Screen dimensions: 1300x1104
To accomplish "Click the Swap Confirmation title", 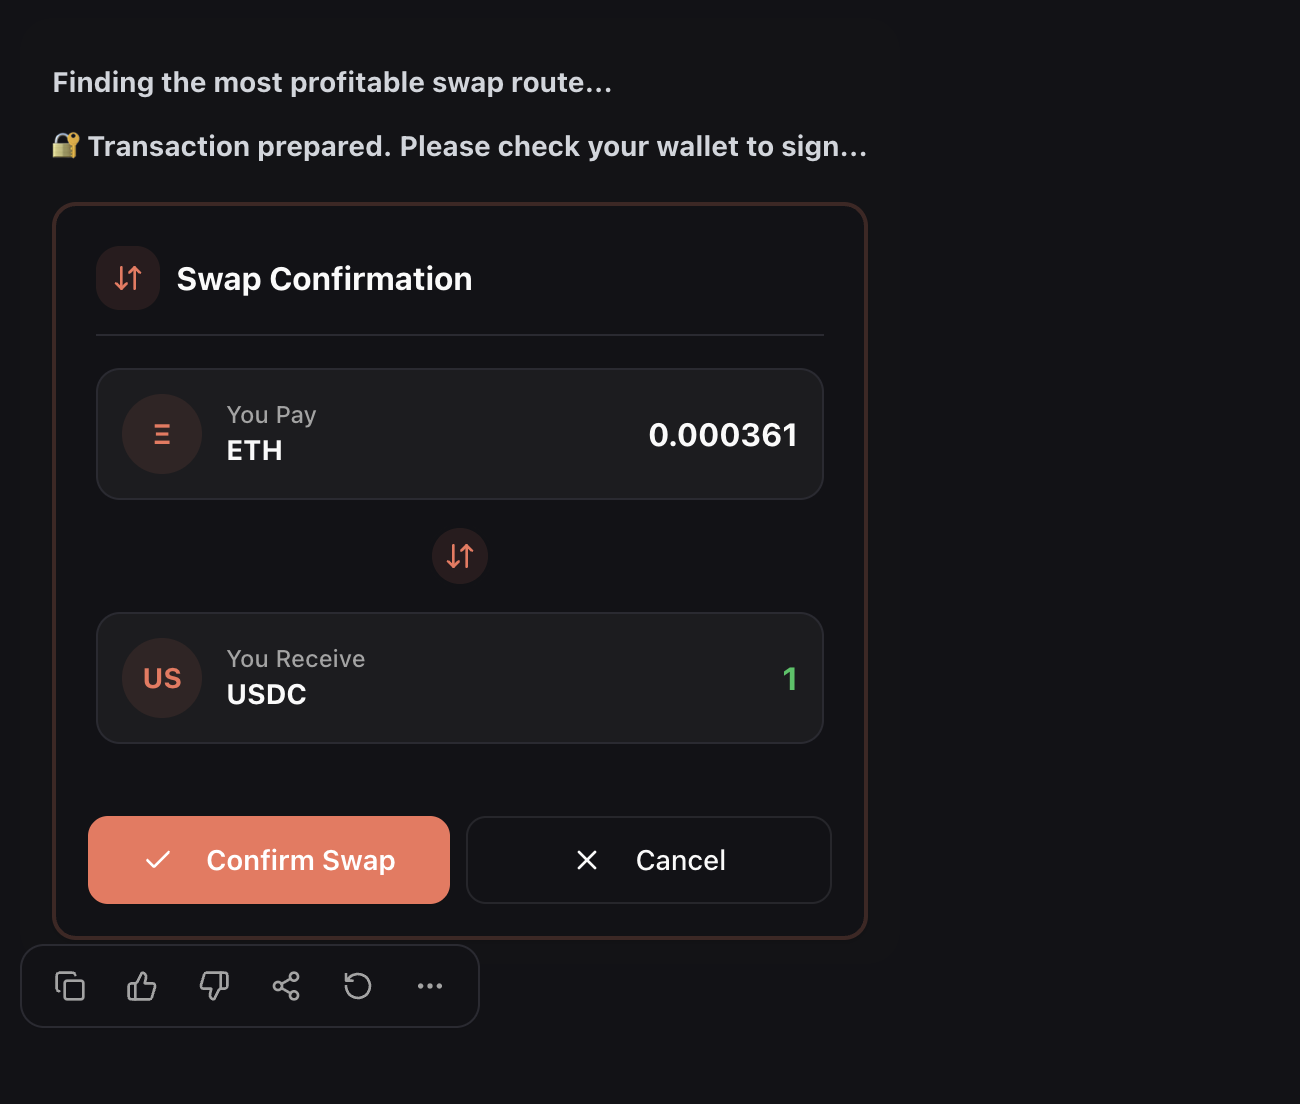I will 324,279.
